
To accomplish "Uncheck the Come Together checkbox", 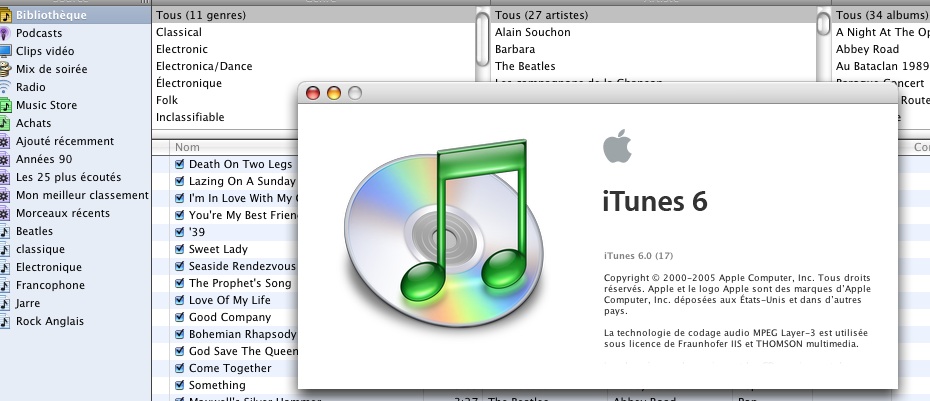I will 180,368.
